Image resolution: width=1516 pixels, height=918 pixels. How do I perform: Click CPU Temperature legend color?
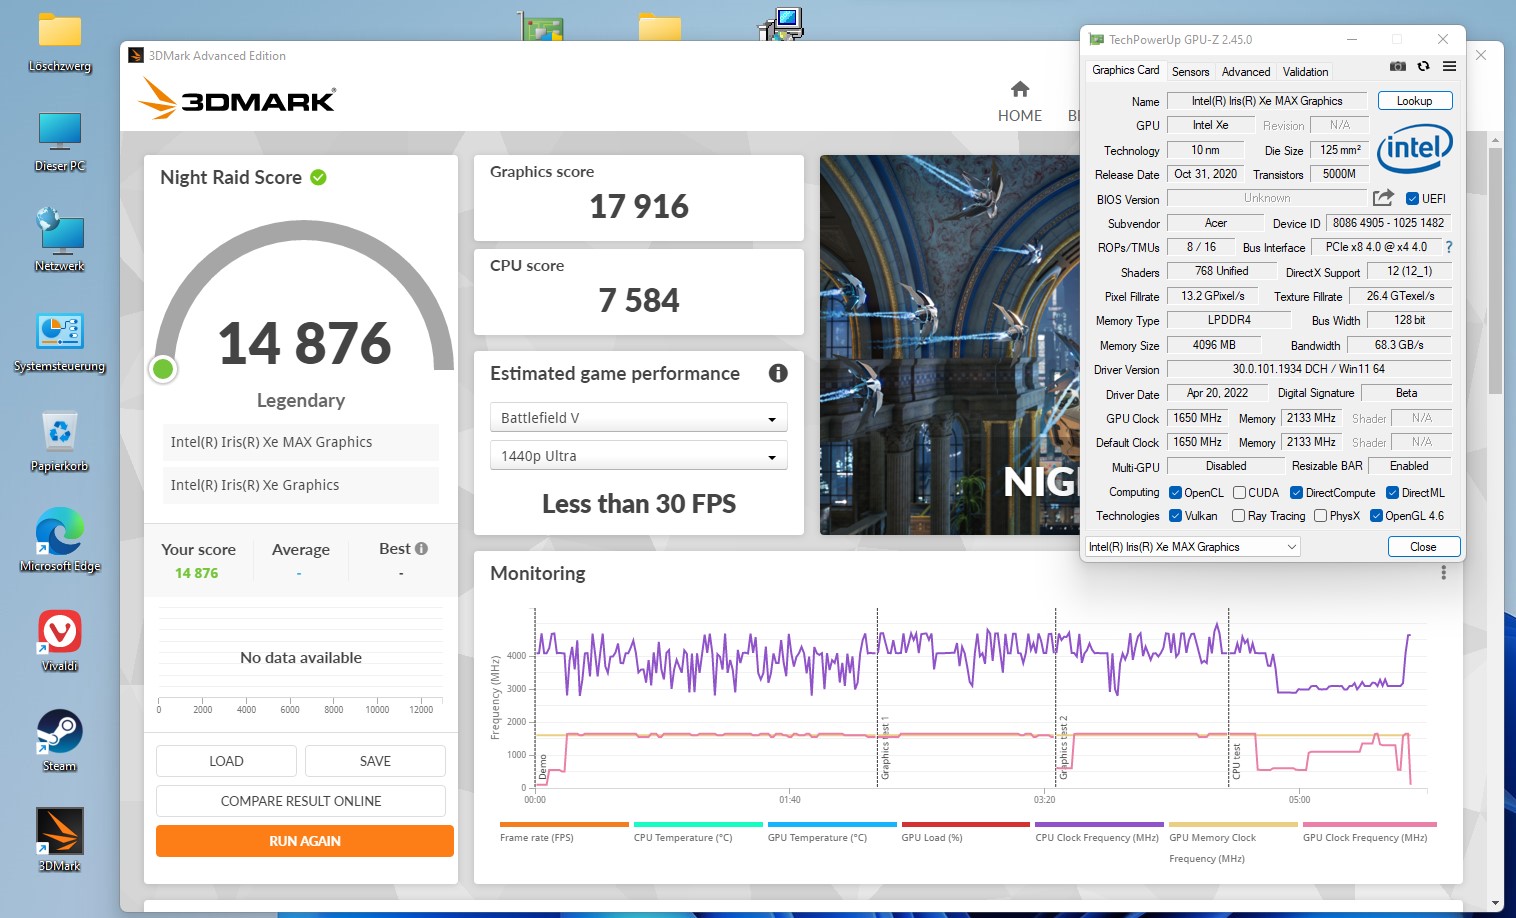coord(698,825)
